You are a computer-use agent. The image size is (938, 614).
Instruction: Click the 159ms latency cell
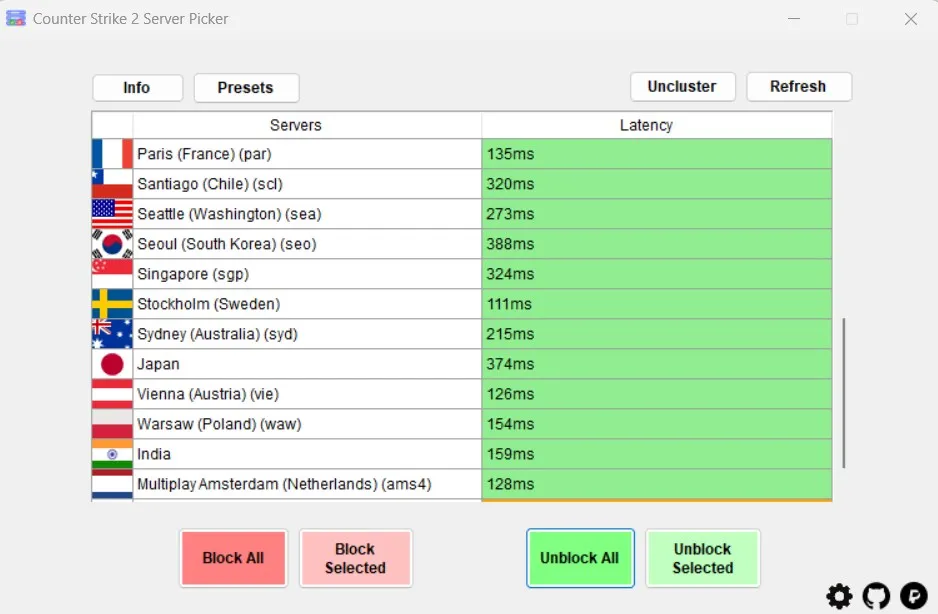pos(656,454)
